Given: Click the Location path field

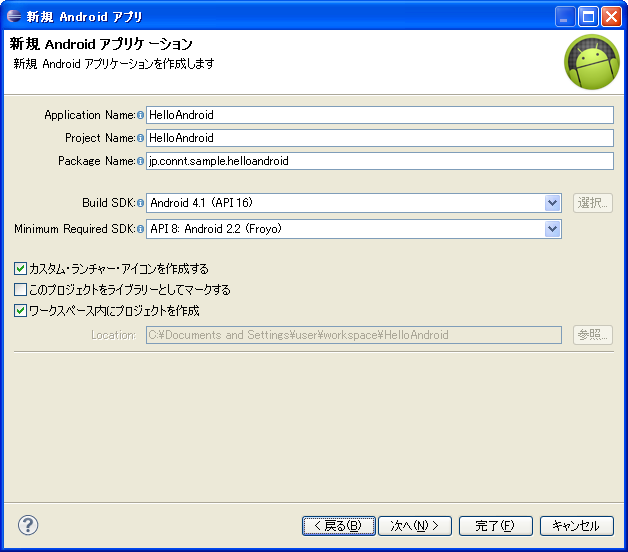Looking at the screenshot, I should point(354,335).
